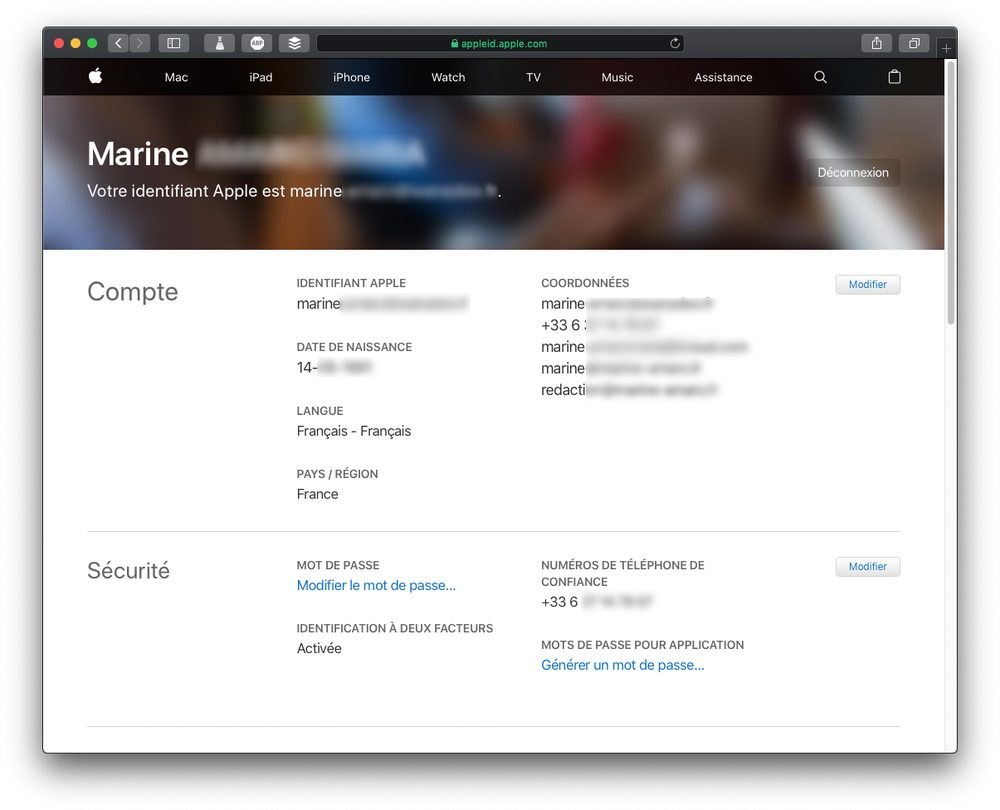1000x810 pixels.
Task: Click the Share icon in the toolbar
Action: pos(877,43)
